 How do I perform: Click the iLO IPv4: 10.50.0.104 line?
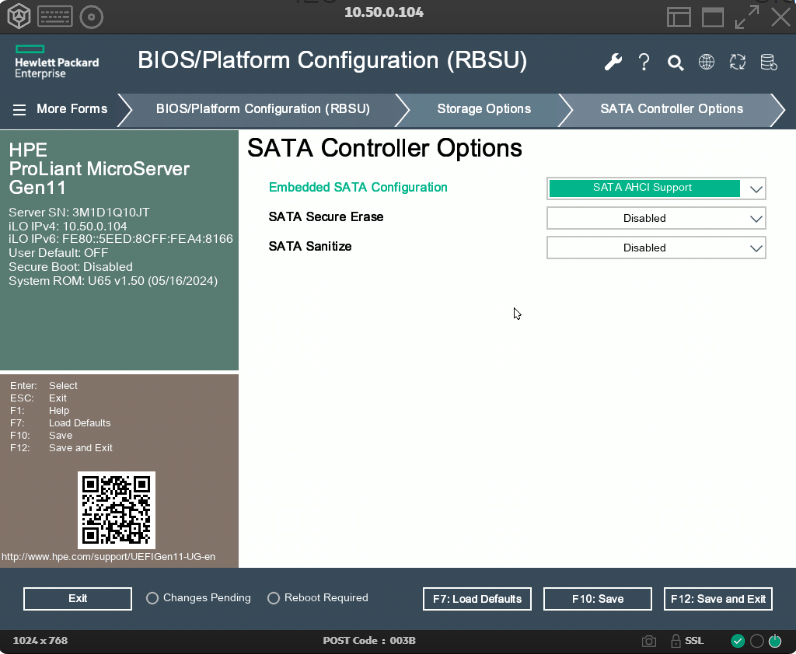(68, 226)
